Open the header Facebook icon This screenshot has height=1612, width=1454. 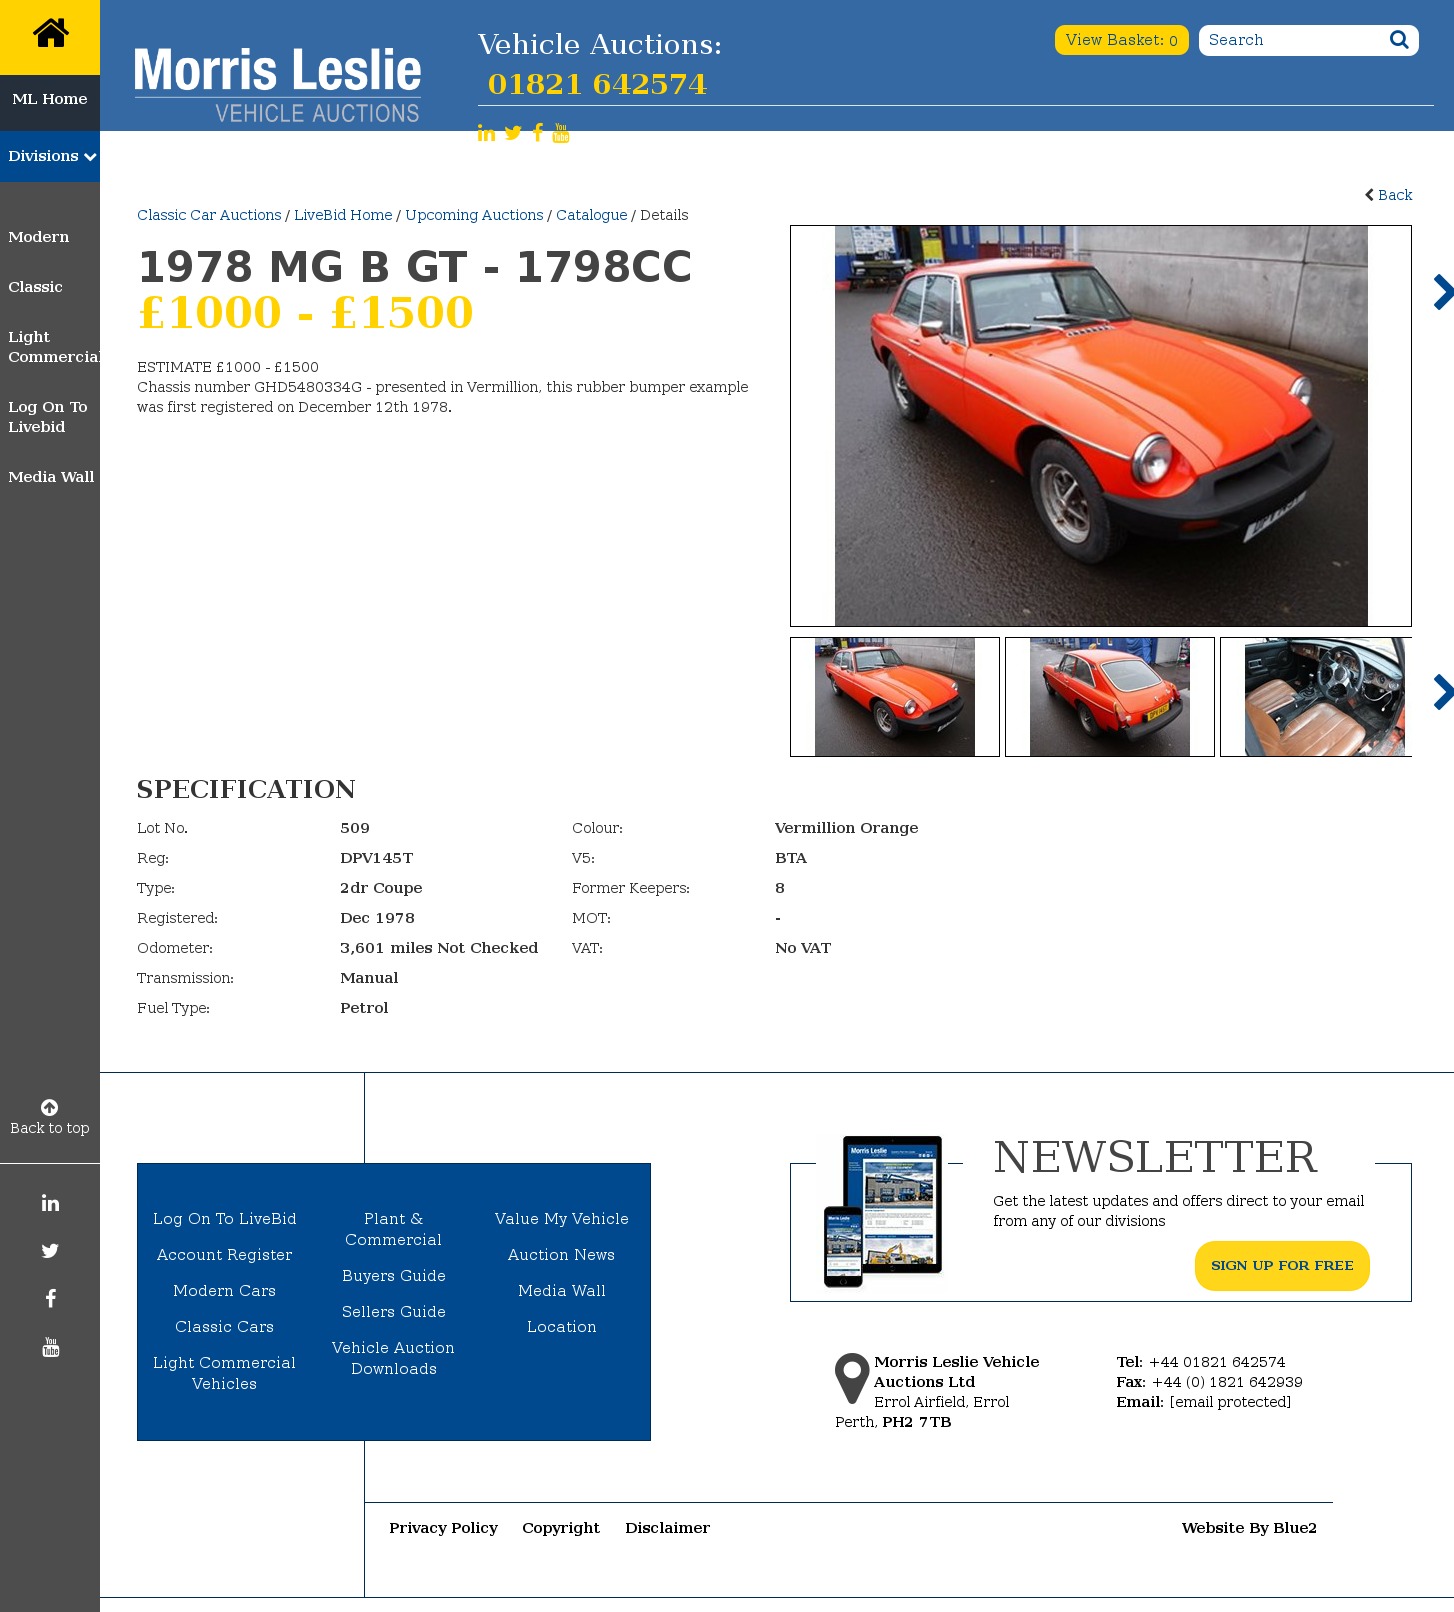(x=538, y=133)
